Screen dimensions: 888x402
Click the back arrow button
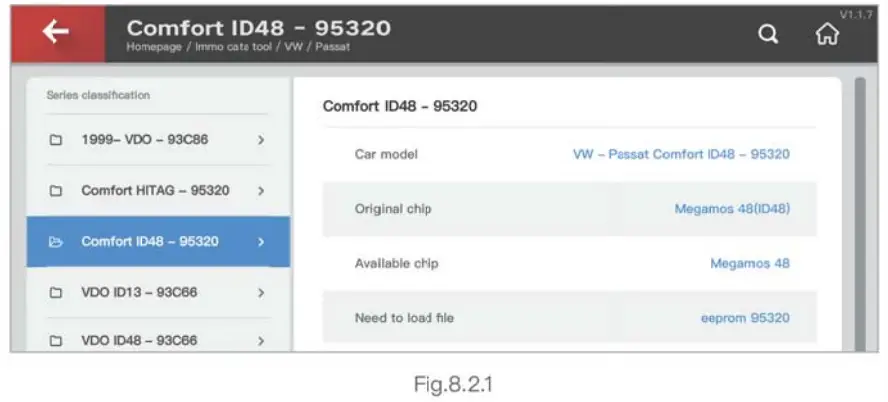click(x=56, y=32)
